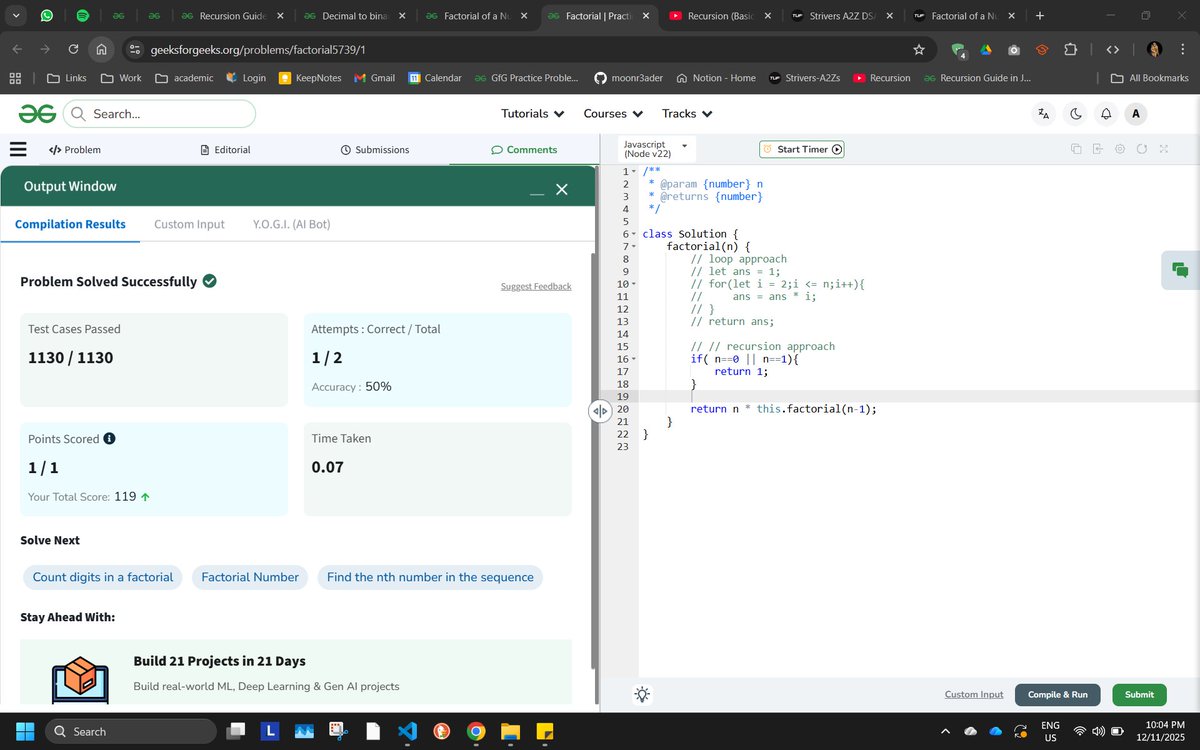Open the Strivers-A2Zs bookmark
Screen dimensions: 1200x750
pos(807,78)
